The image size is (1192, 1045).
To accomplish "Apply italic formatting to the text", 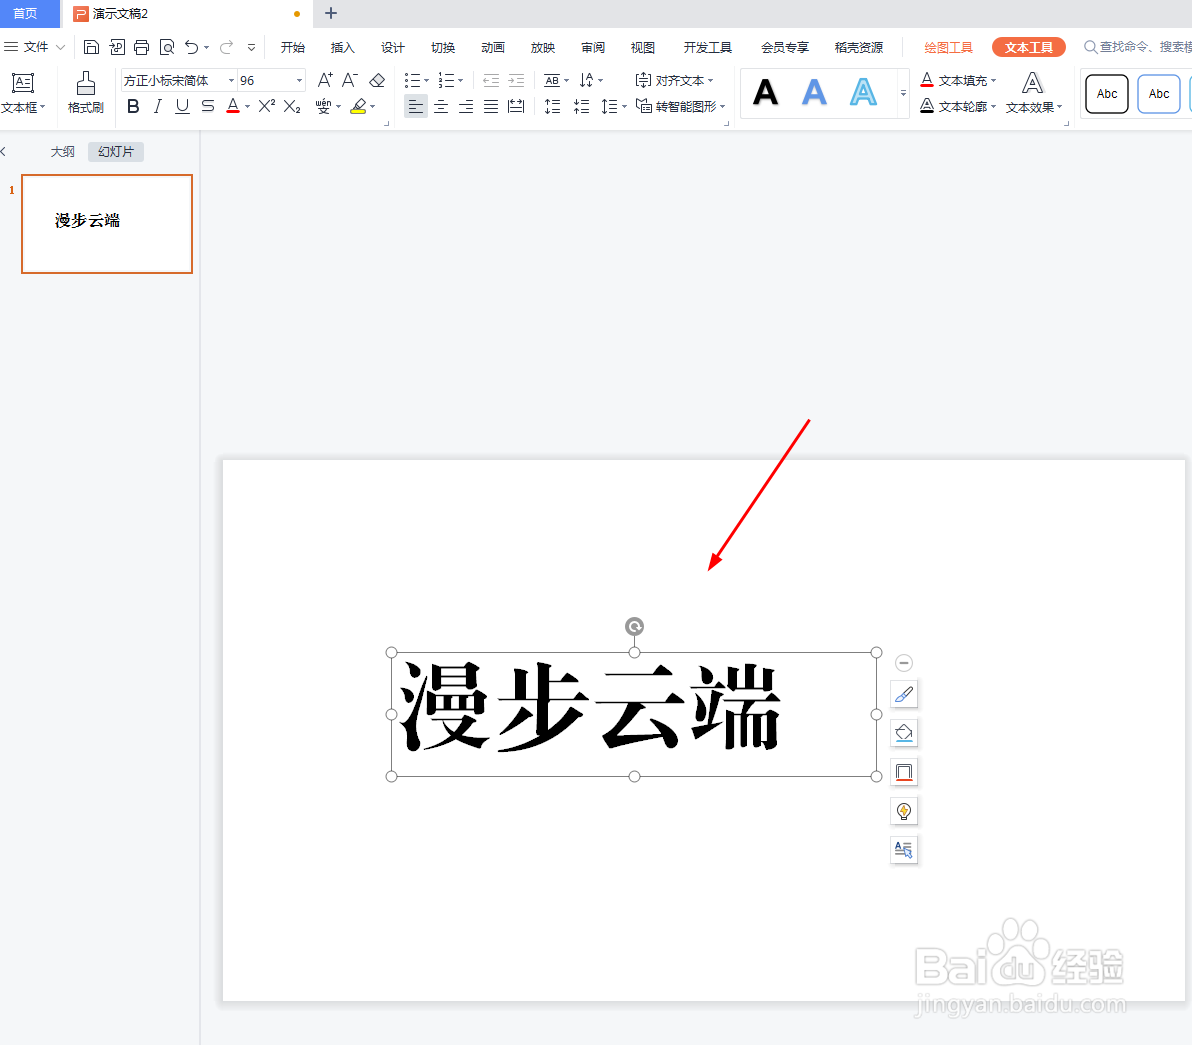I will pos(157,106).
